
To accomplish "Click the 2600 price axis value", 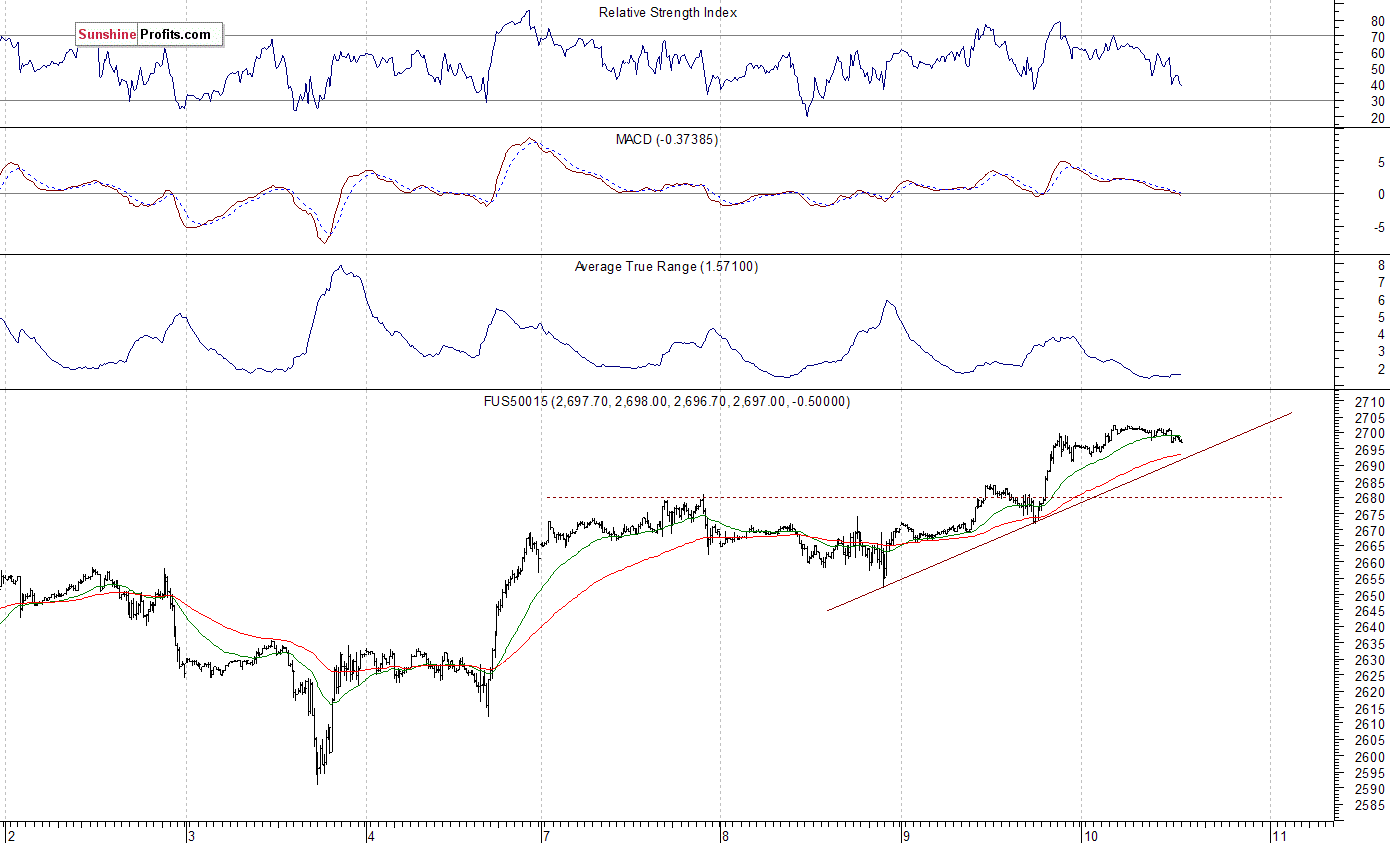I will pos(1370,757).
